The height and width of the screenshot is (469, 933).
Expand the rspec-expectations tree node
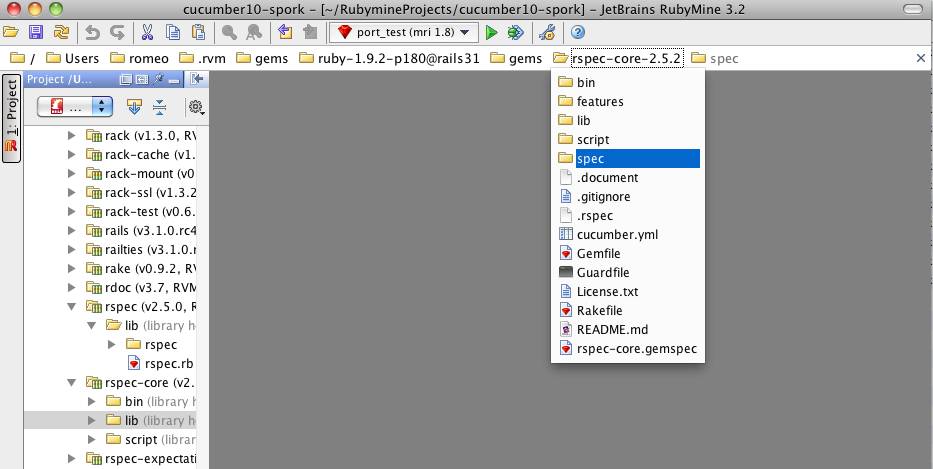point(71,458)
